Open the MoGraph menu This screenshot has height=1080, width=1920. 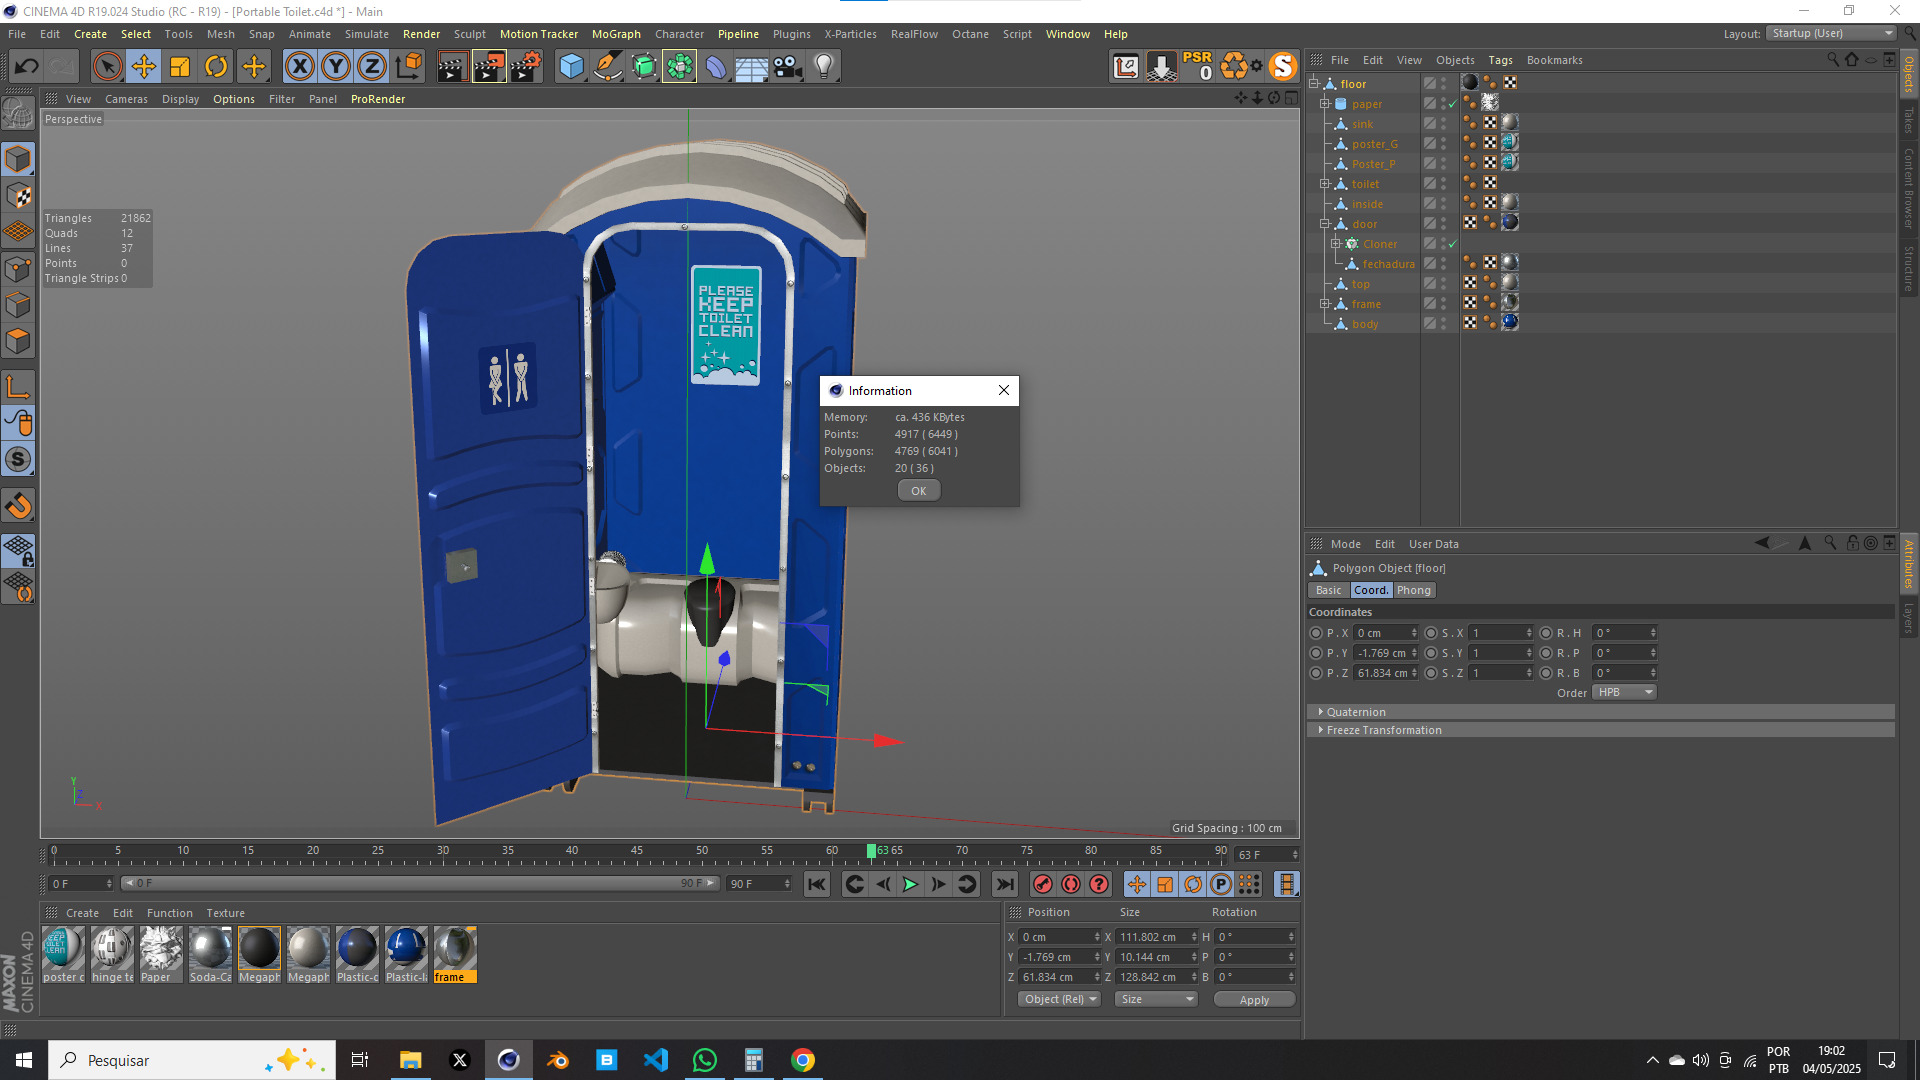tap(616, 34)
